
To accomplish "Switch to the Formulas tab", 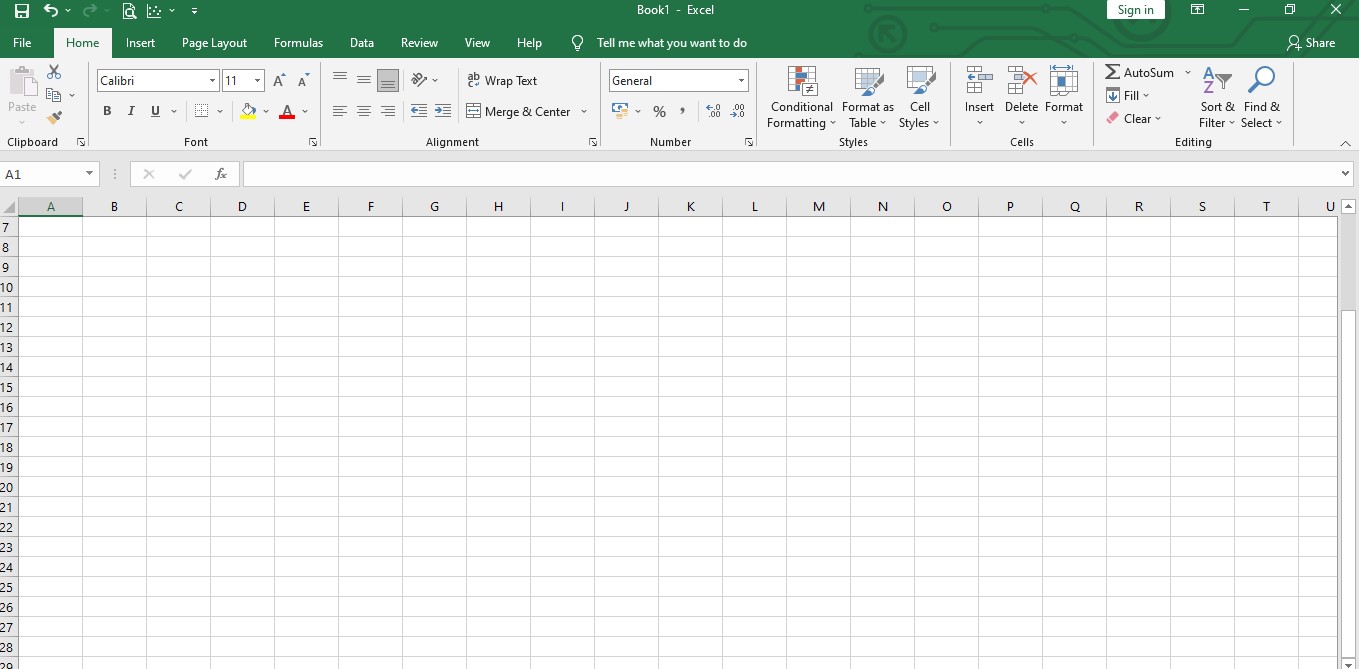I will point(298,43).
